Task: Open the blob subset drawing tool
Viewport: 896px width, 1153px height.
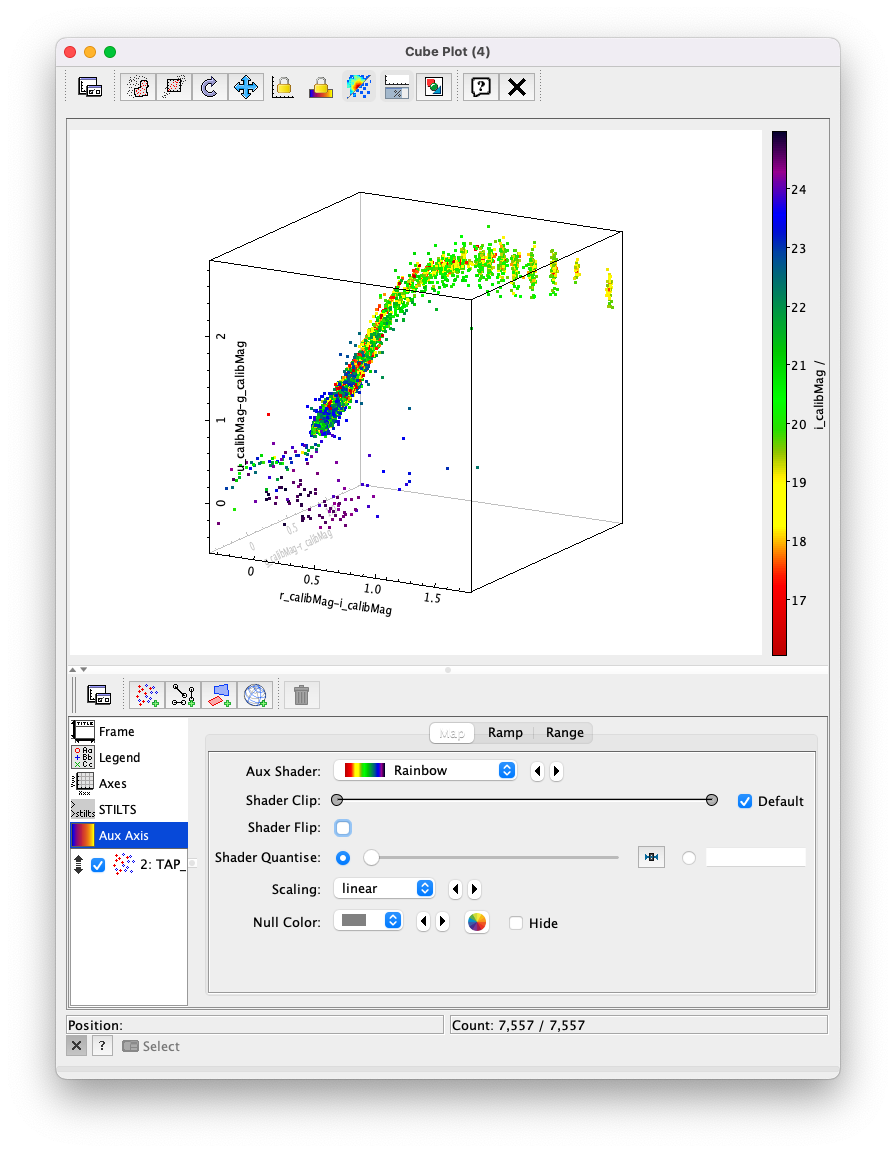Action: pos(137,87)
